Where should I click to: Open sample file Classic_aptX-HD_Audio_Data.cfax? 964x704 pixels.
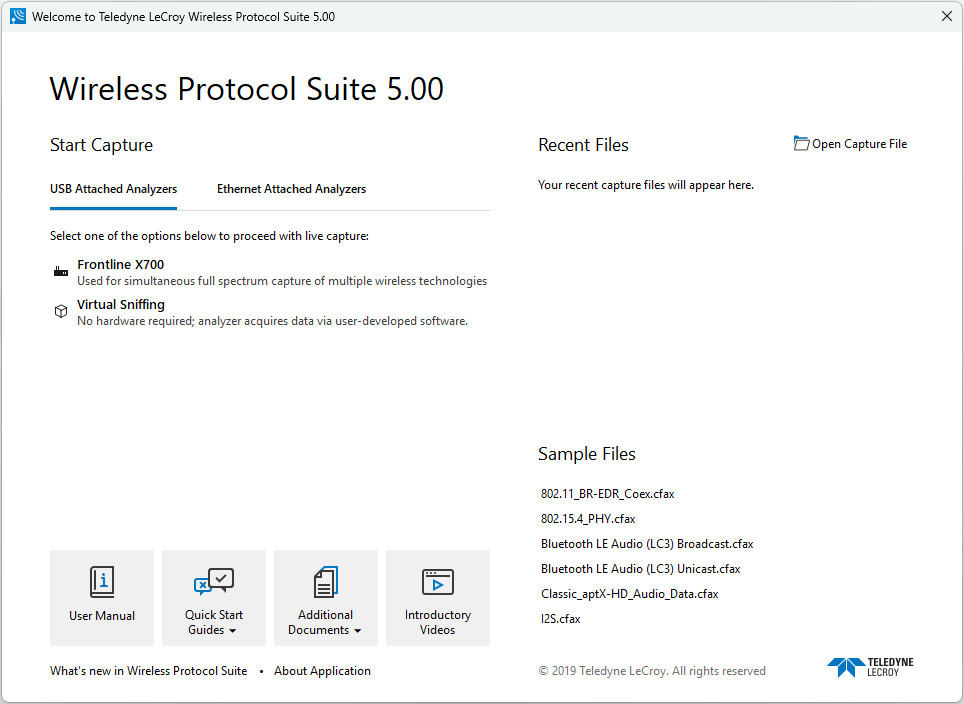[x=630, y=594]
